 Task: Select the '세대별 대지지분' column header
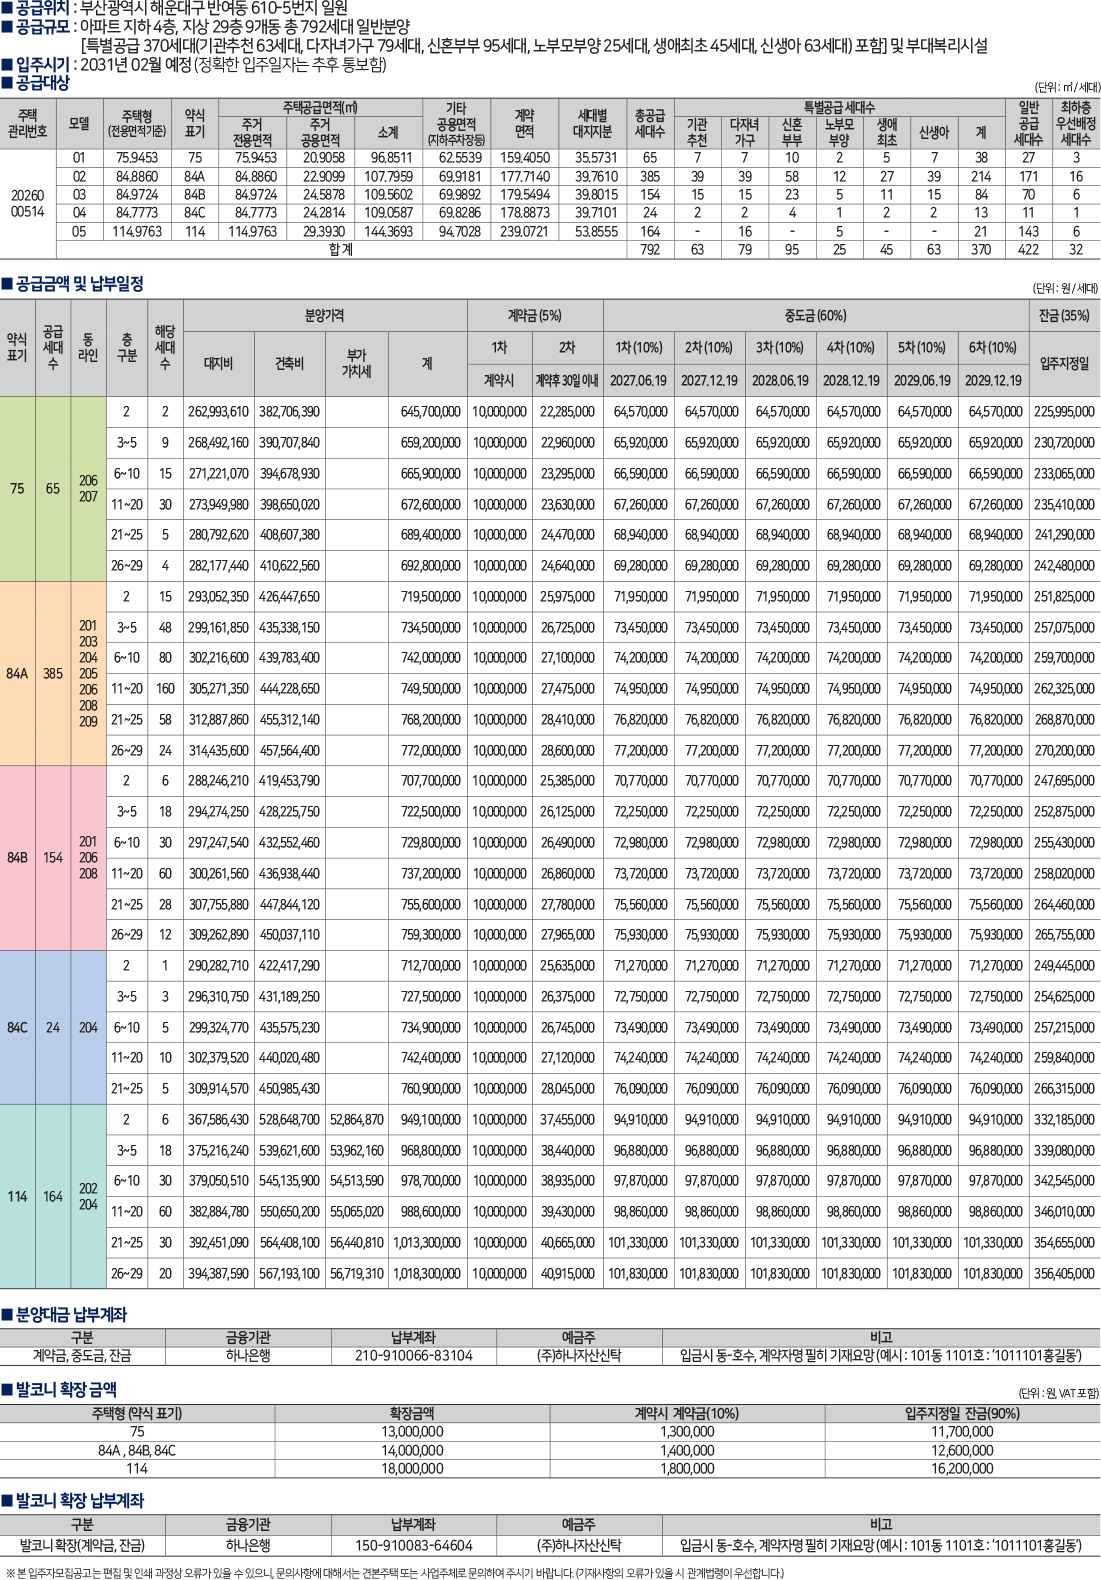click(594, 124)
